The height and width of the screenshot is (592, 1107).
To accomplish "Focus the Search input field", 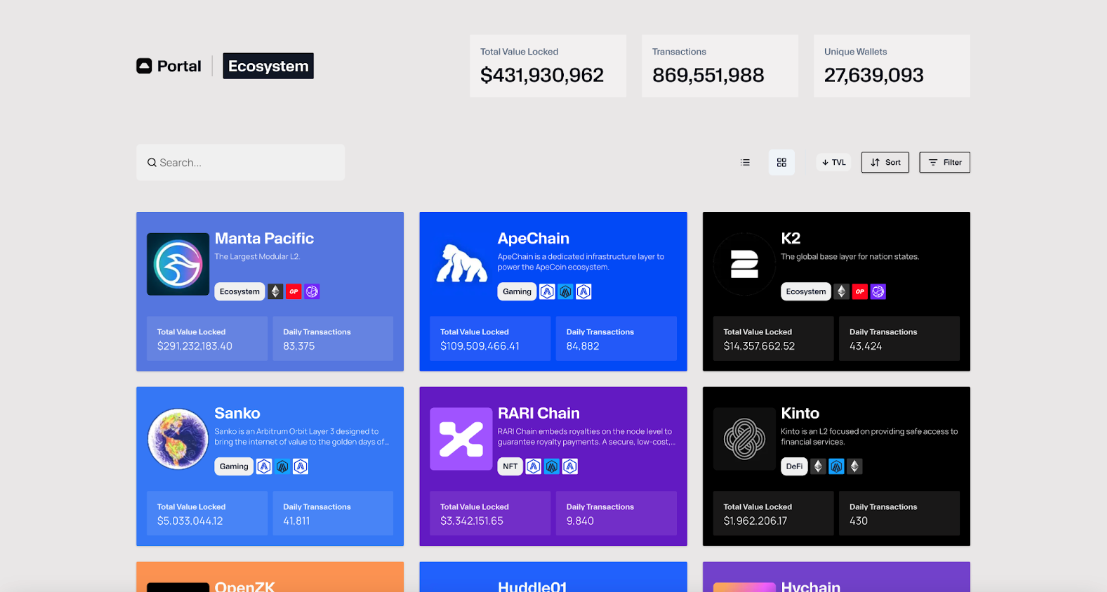I will pyautogui.click(x=241, y=162).
